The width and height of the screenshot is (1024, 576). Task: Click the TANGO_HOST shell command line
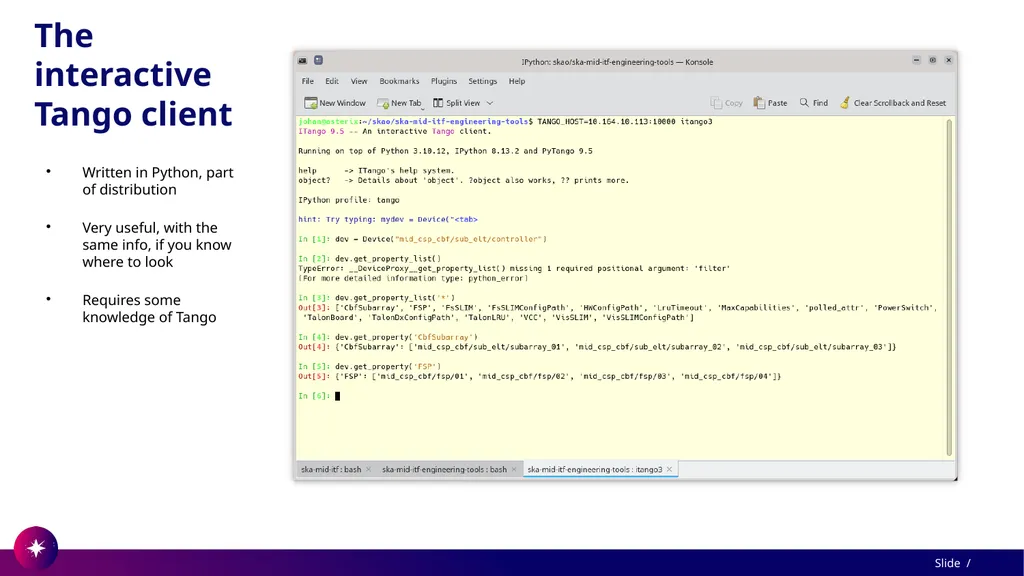(505, 121)
